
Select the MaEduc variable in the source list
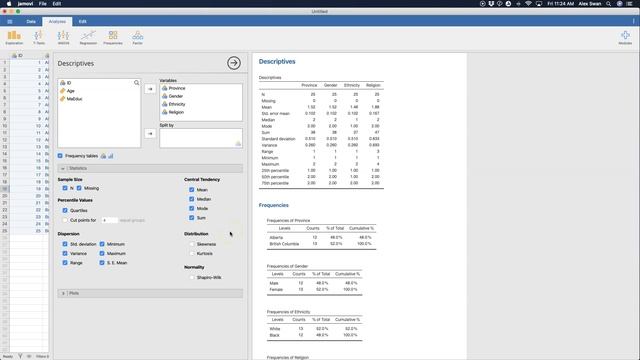[x=74, y=99]
